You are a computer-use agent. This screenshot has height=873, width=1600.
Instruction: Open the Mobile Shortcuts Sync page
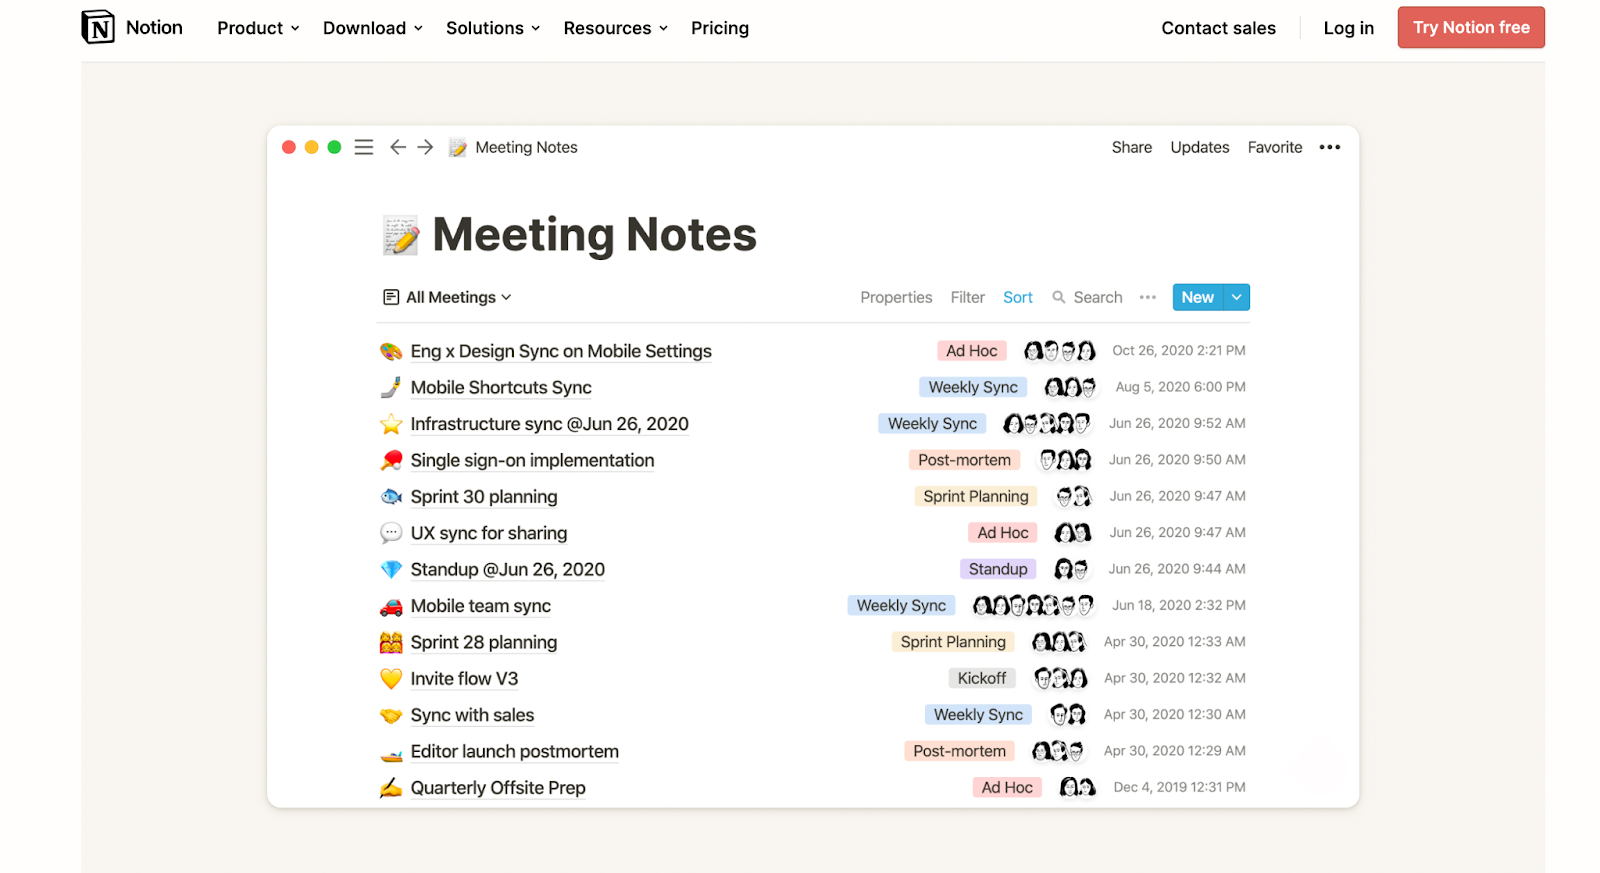coord(501,387)
